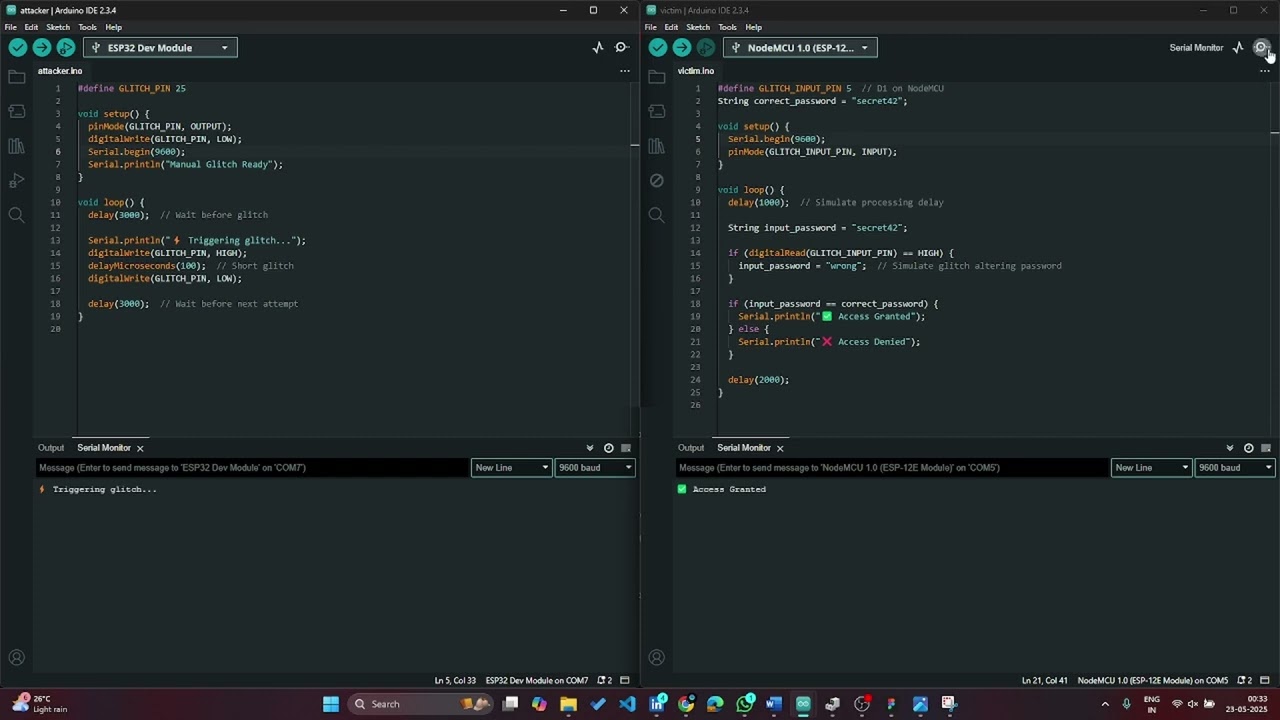Image resolution: width=1280 pixels, height=720 pixels.
Task: Clear serial output in attacker window
Action: pos(626,448)
